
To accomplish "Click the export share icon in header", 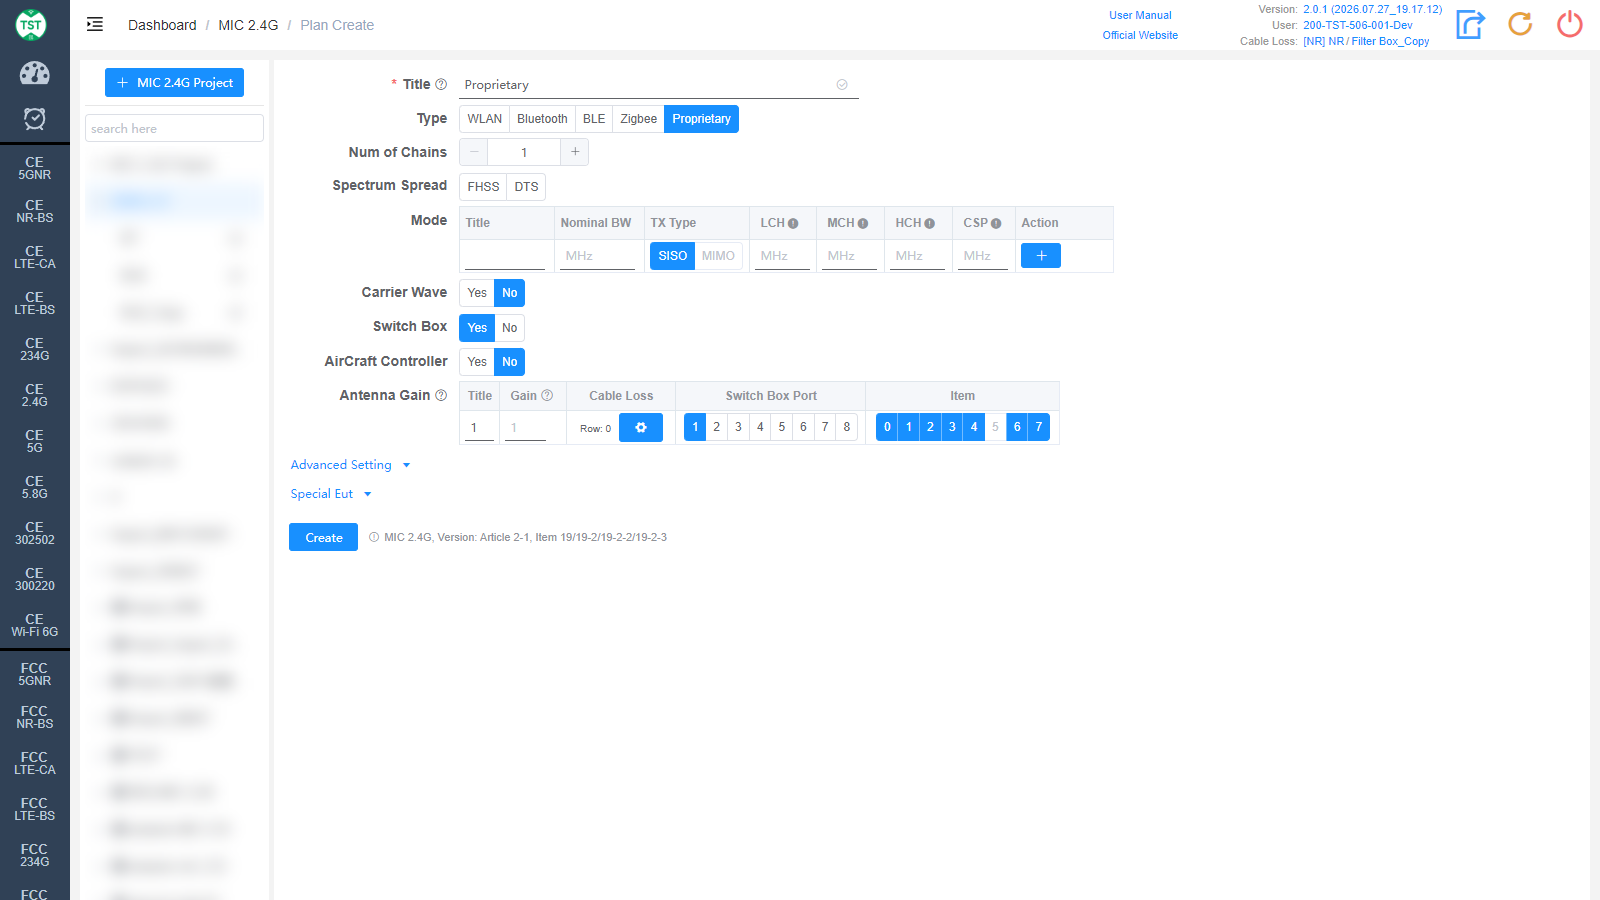I will click(1470, 24).
